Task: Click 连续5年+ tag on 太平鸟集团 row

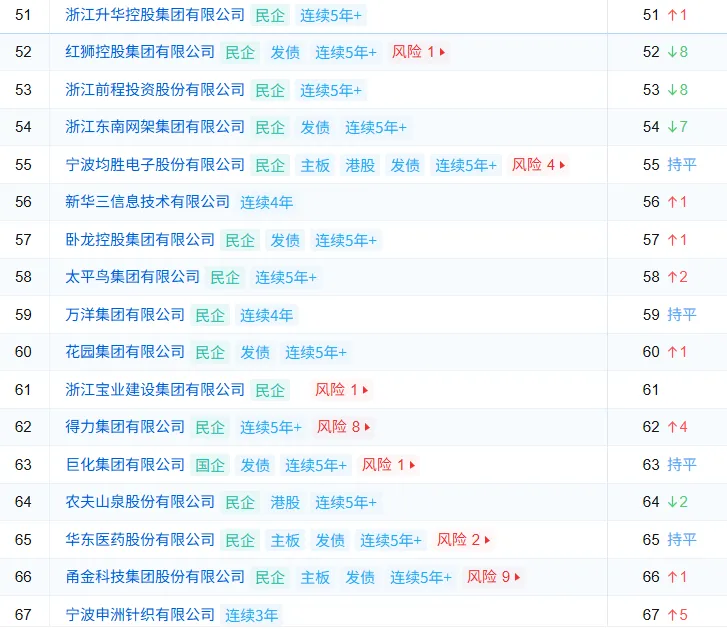Action: pos(286,277)
